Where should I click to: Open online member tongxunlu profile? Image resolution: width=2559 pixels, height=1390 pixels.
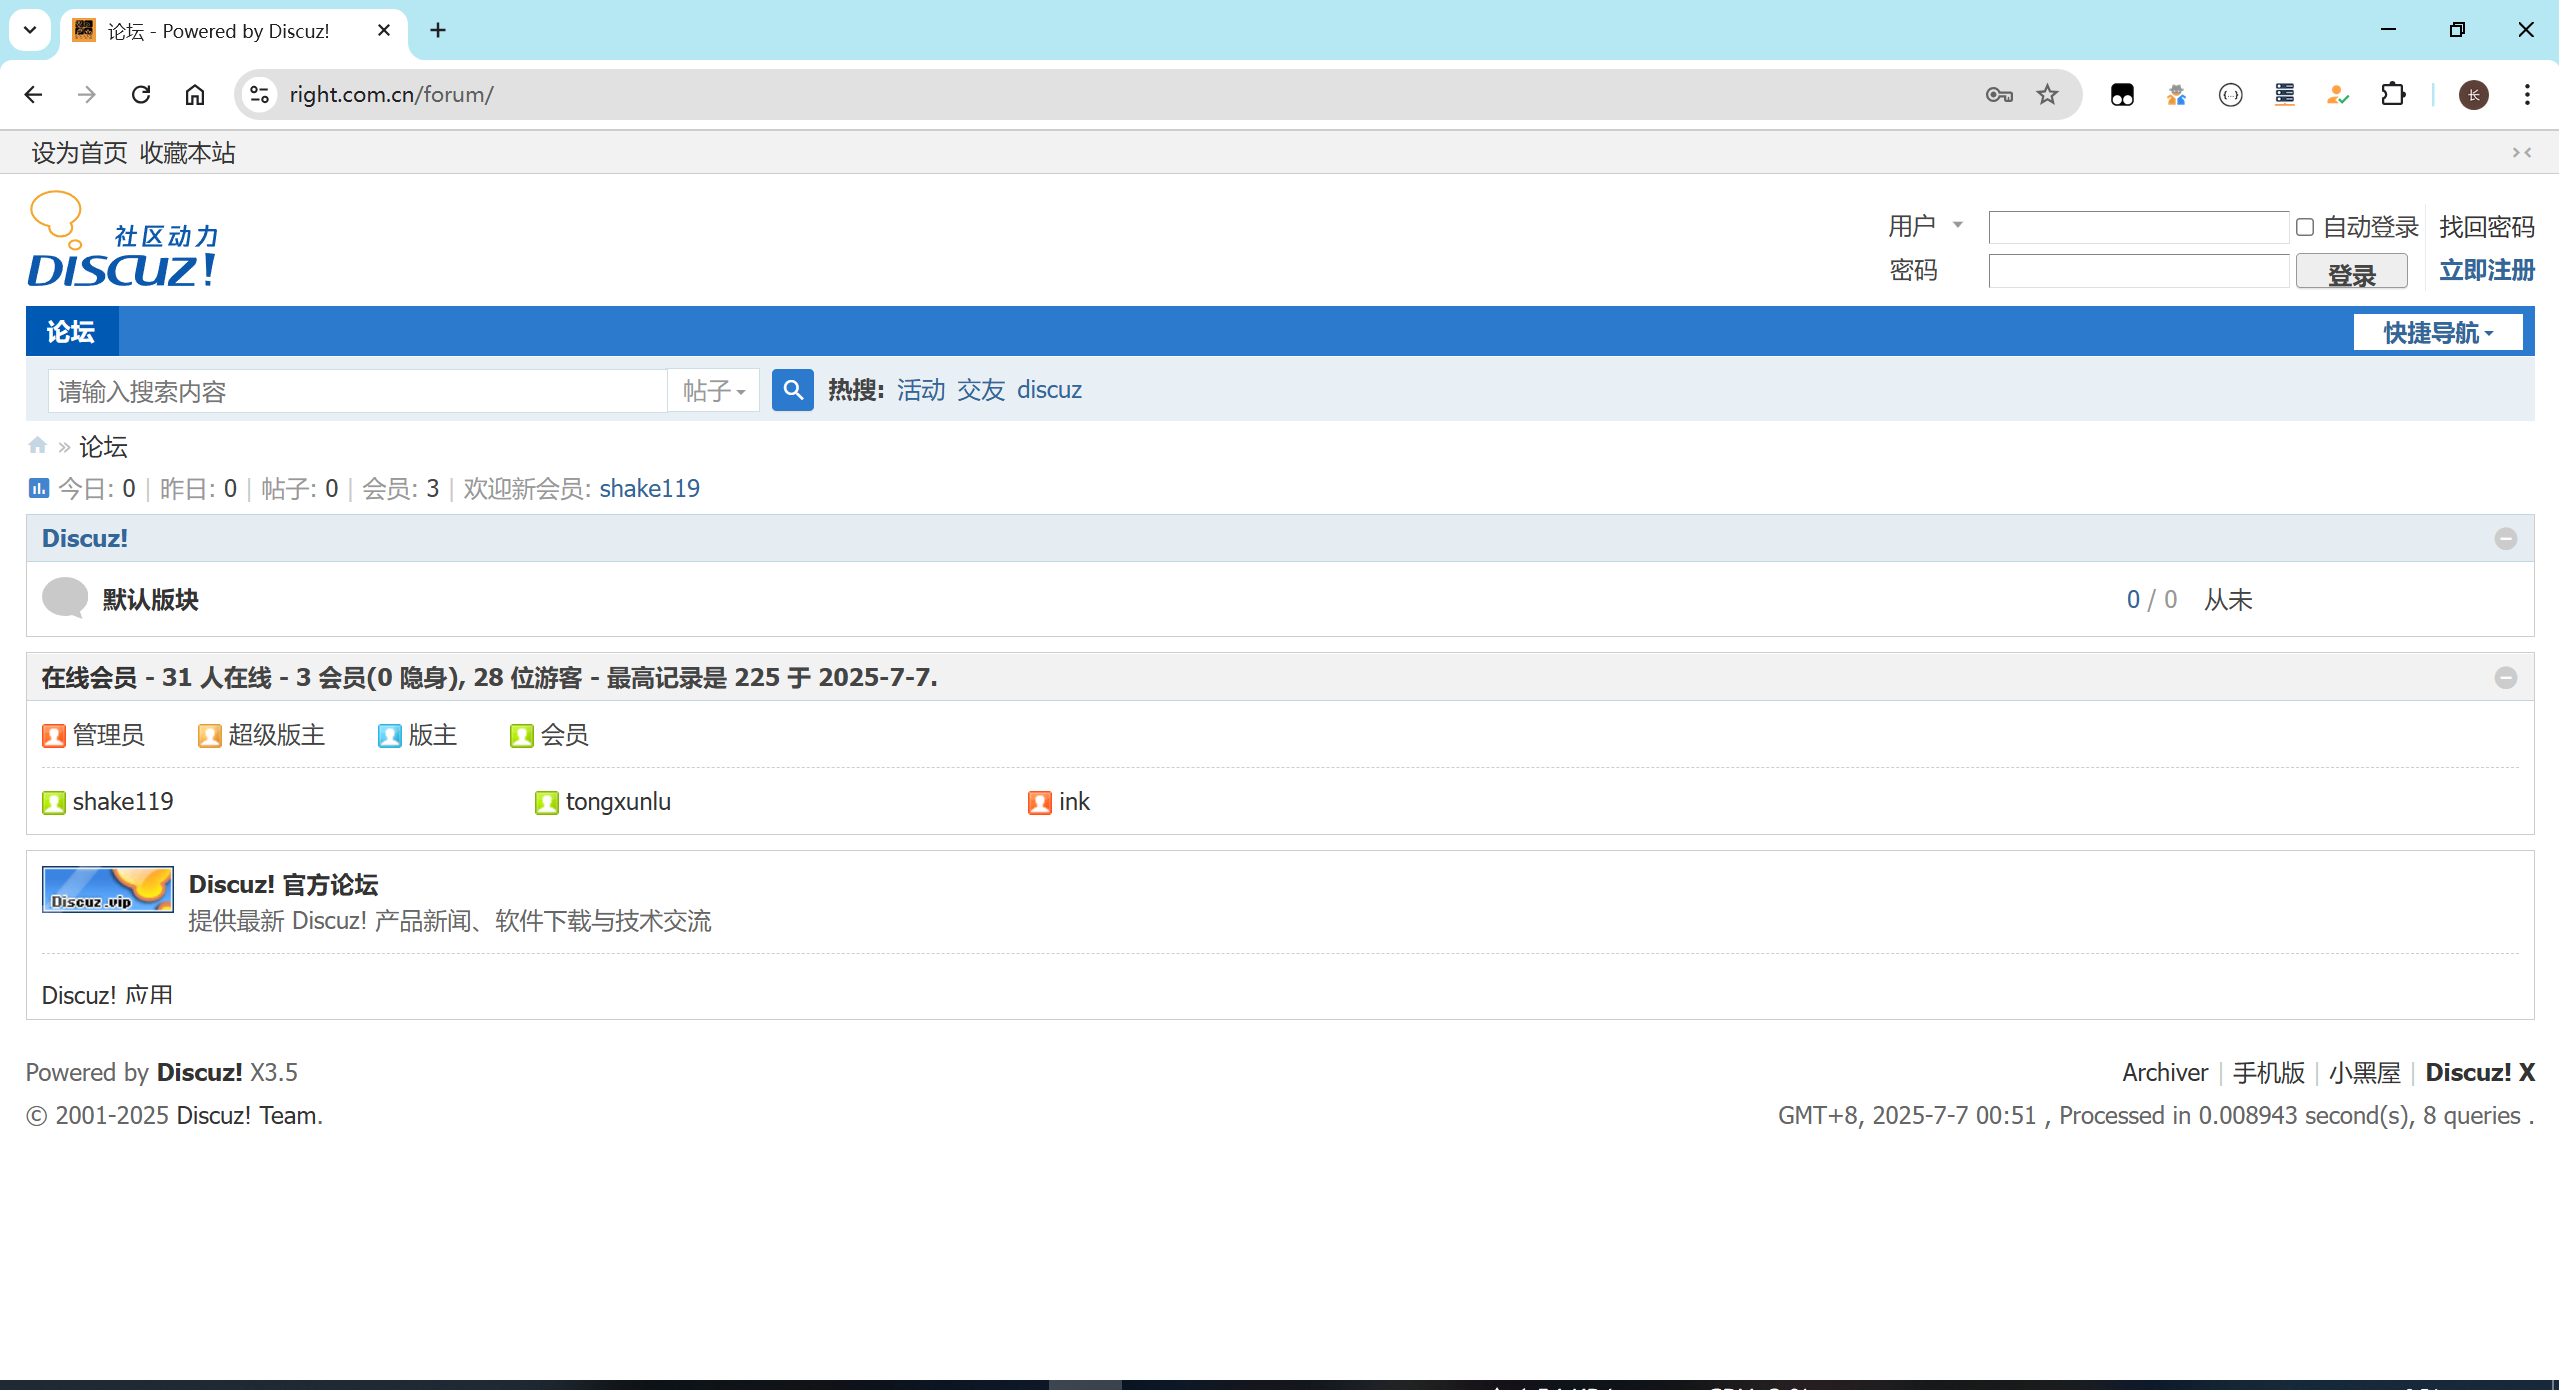coord(618,802)
